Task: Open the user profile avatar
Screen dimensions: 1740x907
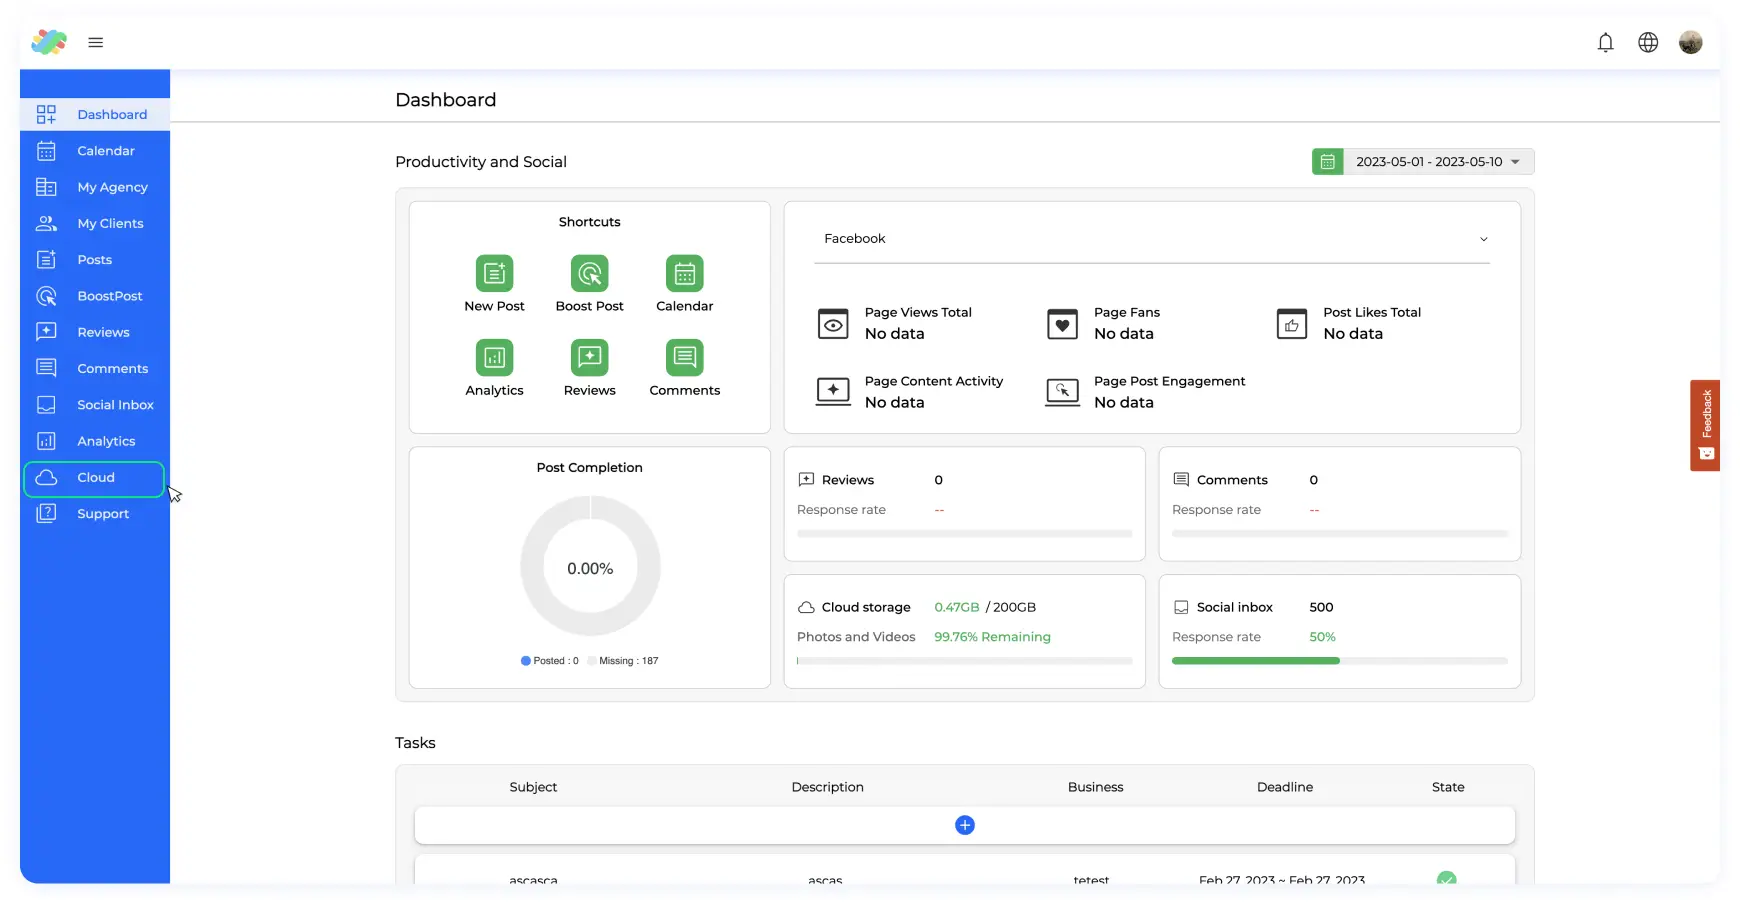Action: click(1690, 42)
